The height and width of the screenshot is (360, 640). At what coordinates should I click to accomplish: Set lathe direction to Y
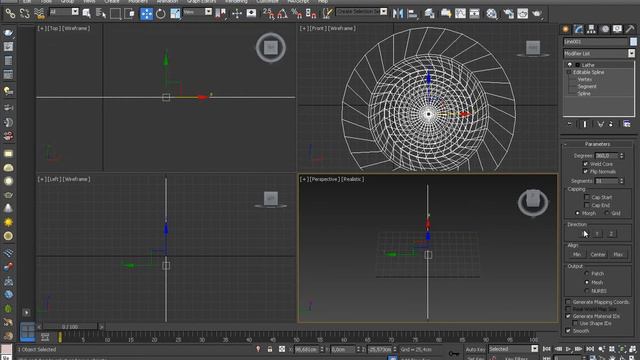tap(597, 234)
